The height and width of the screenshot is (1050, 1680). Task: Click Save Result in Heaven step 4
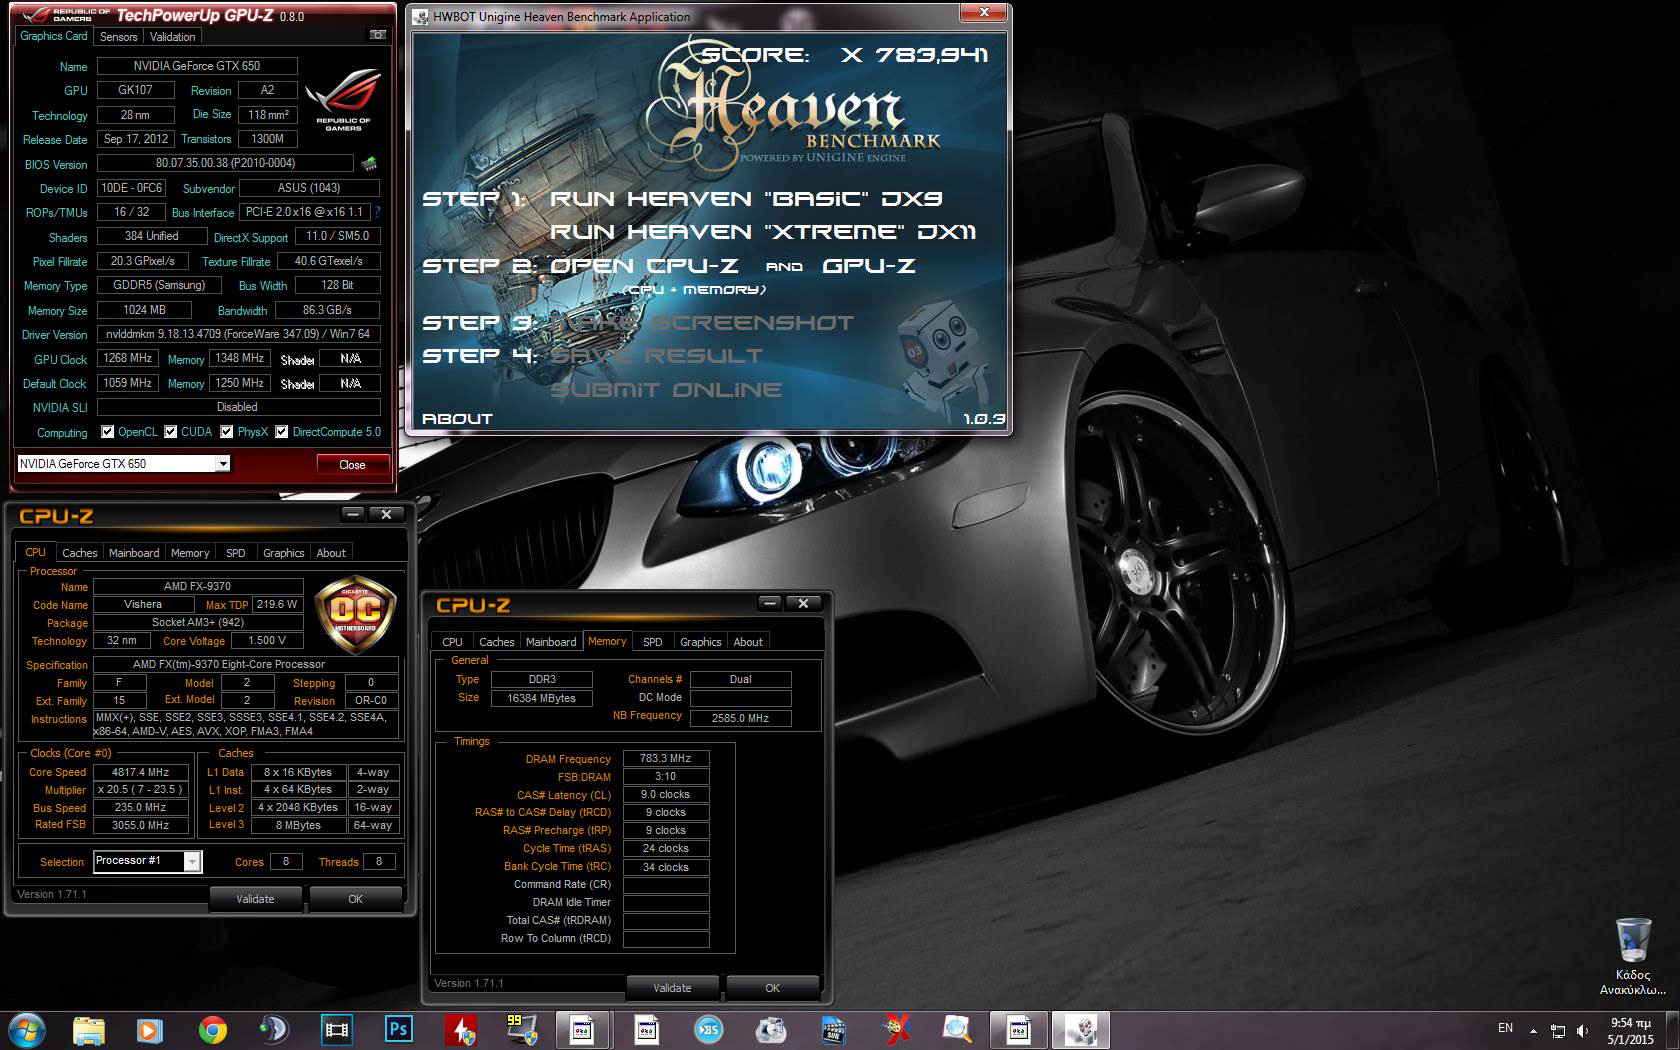click(656, 355)
